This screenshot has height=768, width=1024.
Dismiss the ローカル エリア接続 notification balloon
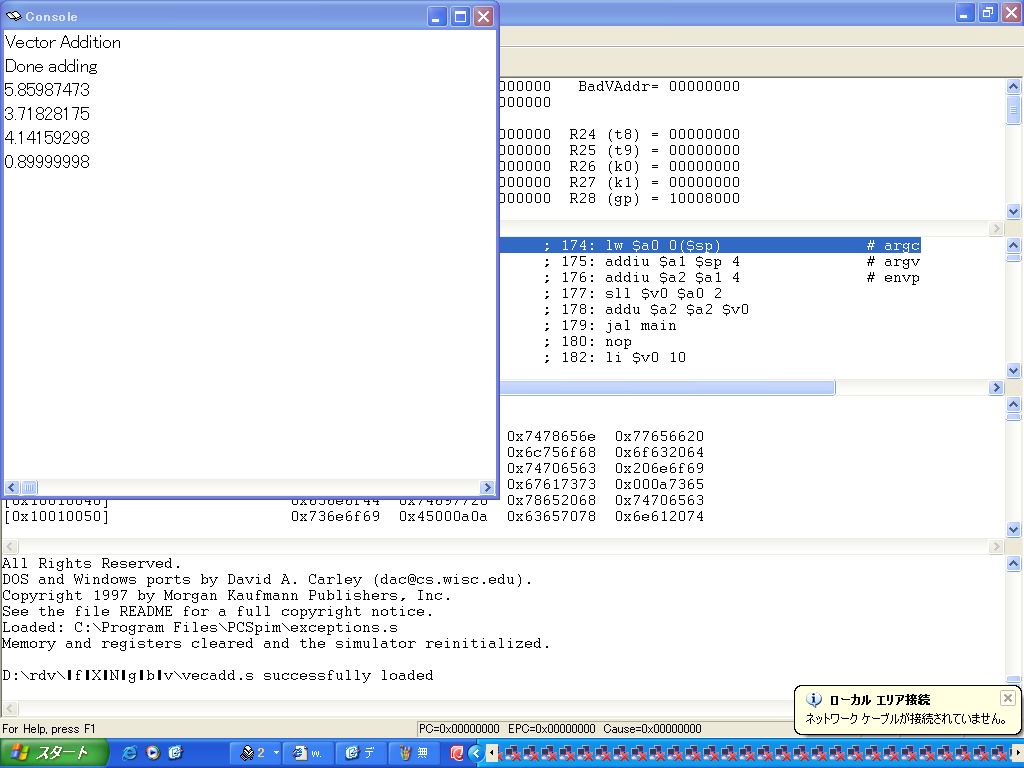[1007, 698]
